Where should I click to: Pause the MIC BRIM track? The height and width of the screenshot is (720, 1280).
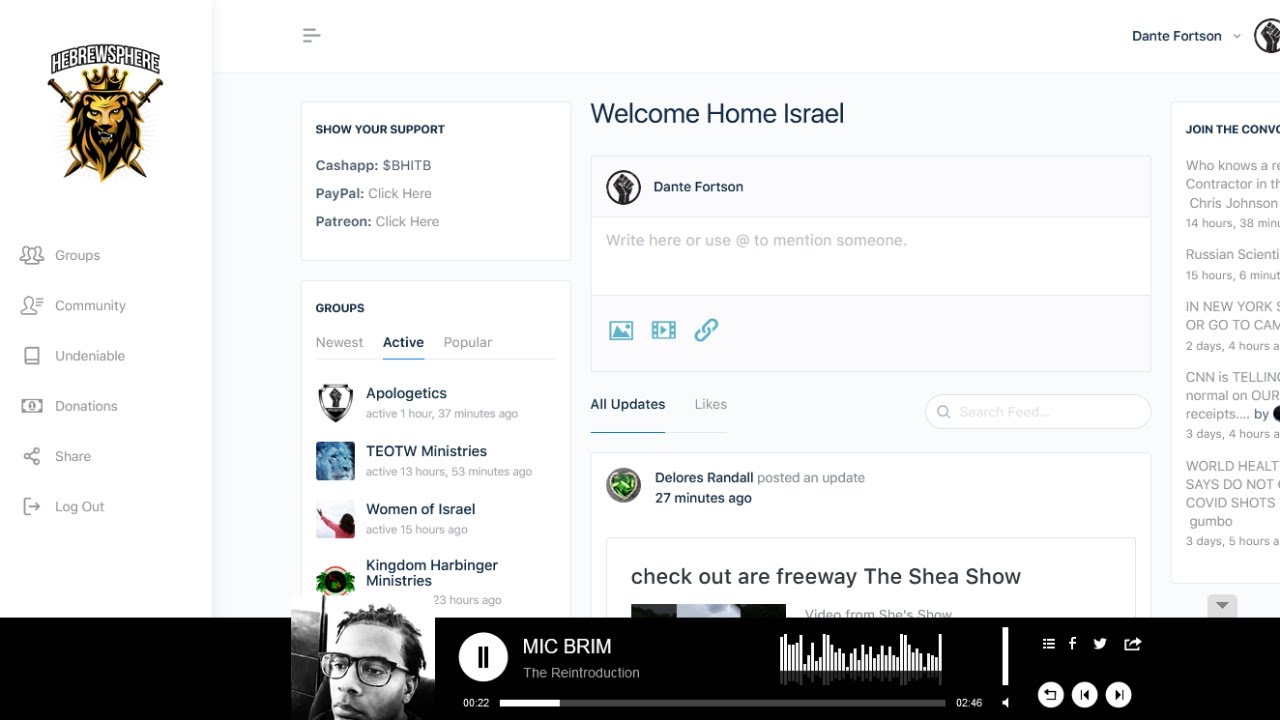point(483,657)
